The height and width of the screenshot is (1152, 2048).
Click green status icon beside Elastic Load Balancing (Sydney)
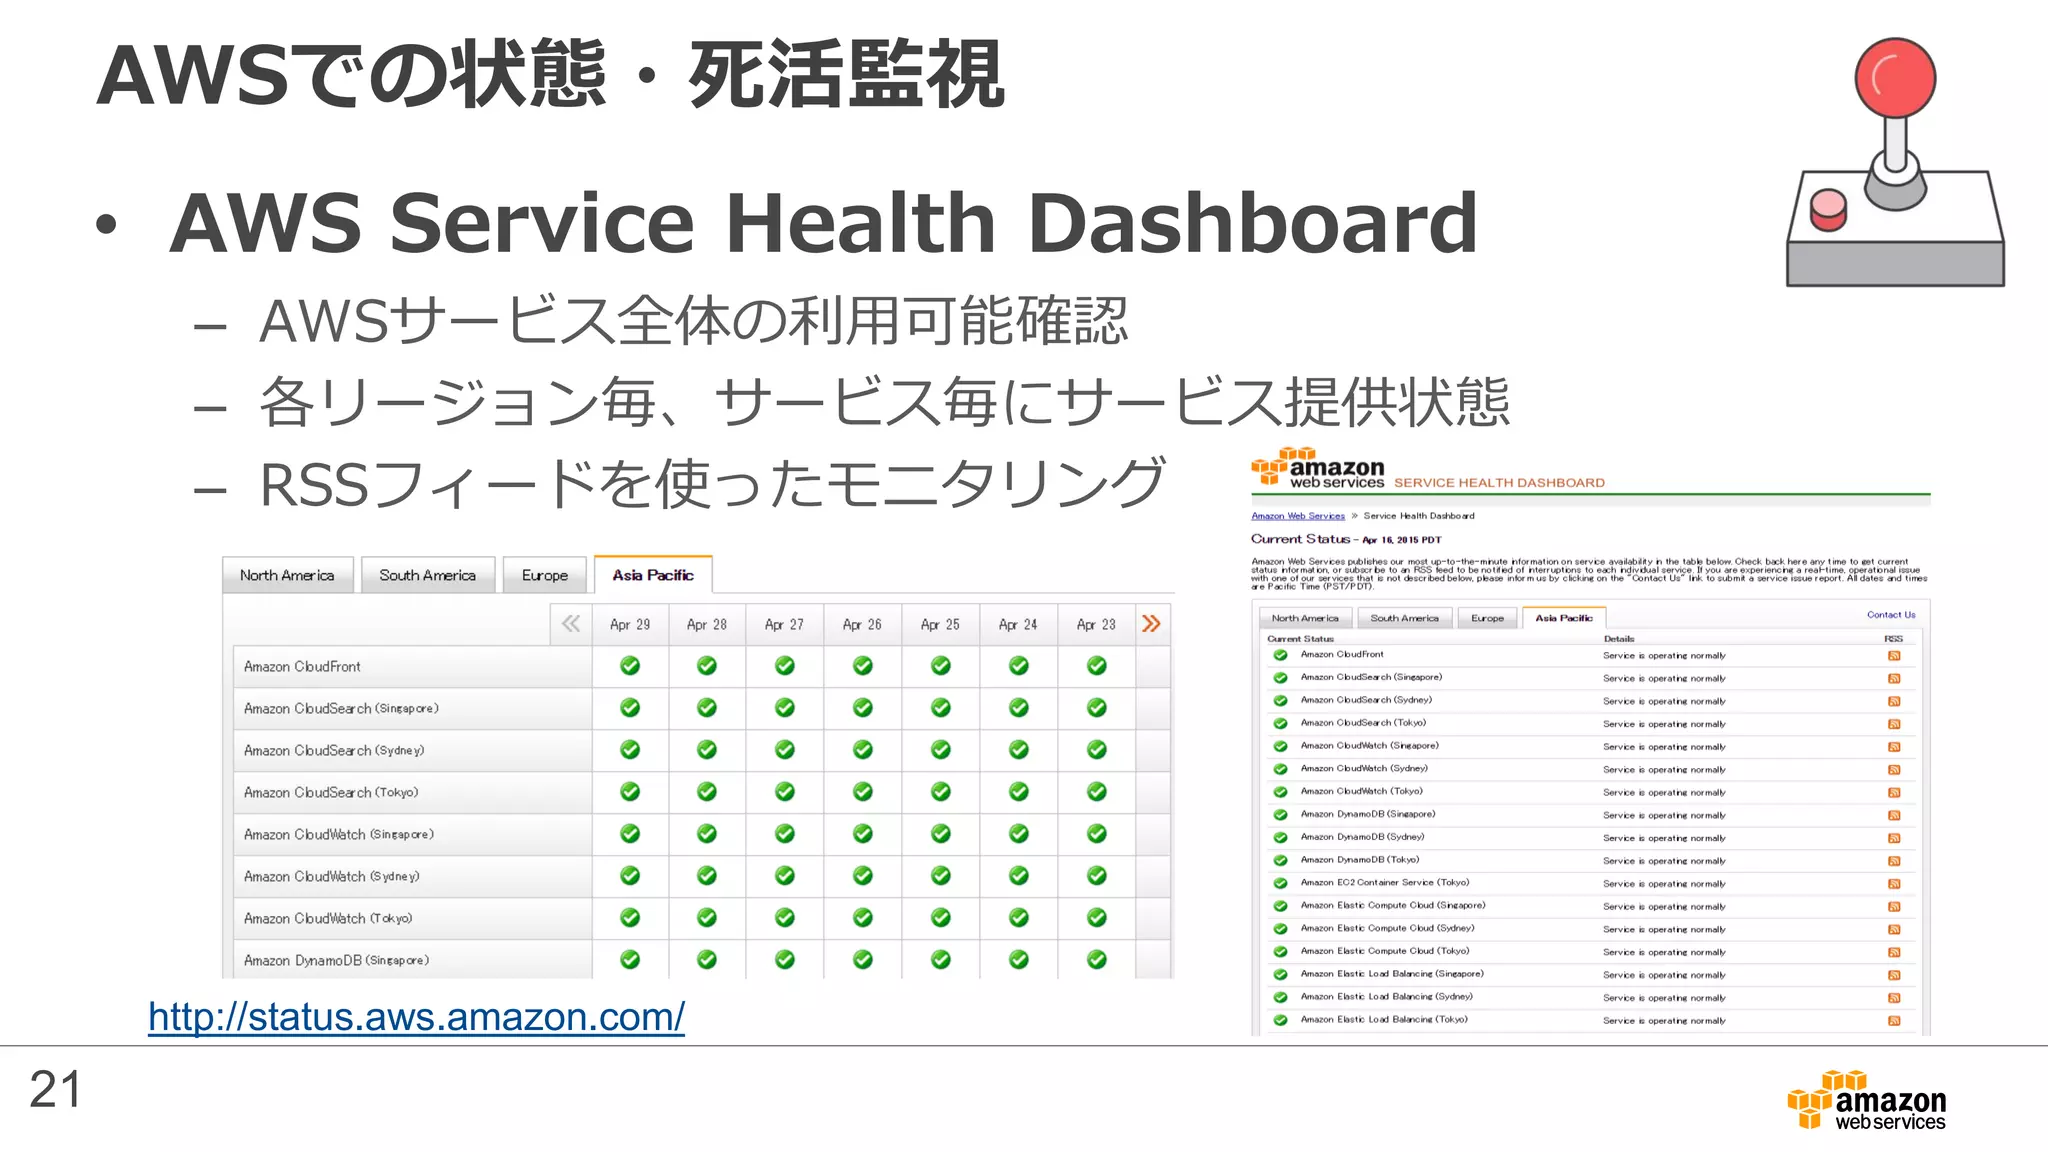(1280, 997)
